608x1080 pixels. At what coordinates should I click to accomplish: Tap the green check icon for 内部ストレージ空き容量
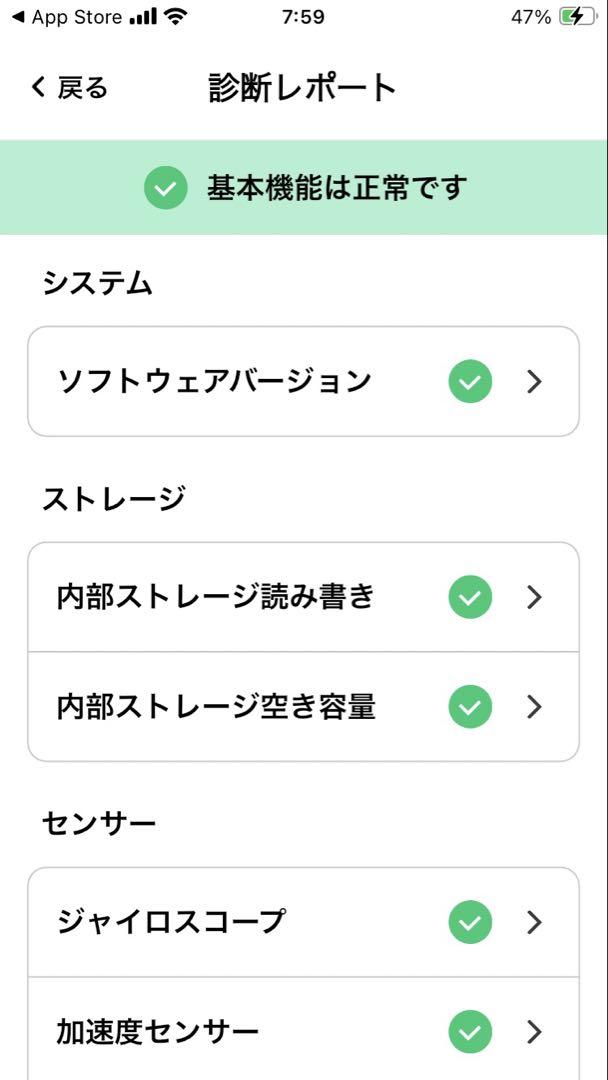click(x=470, y=707)
